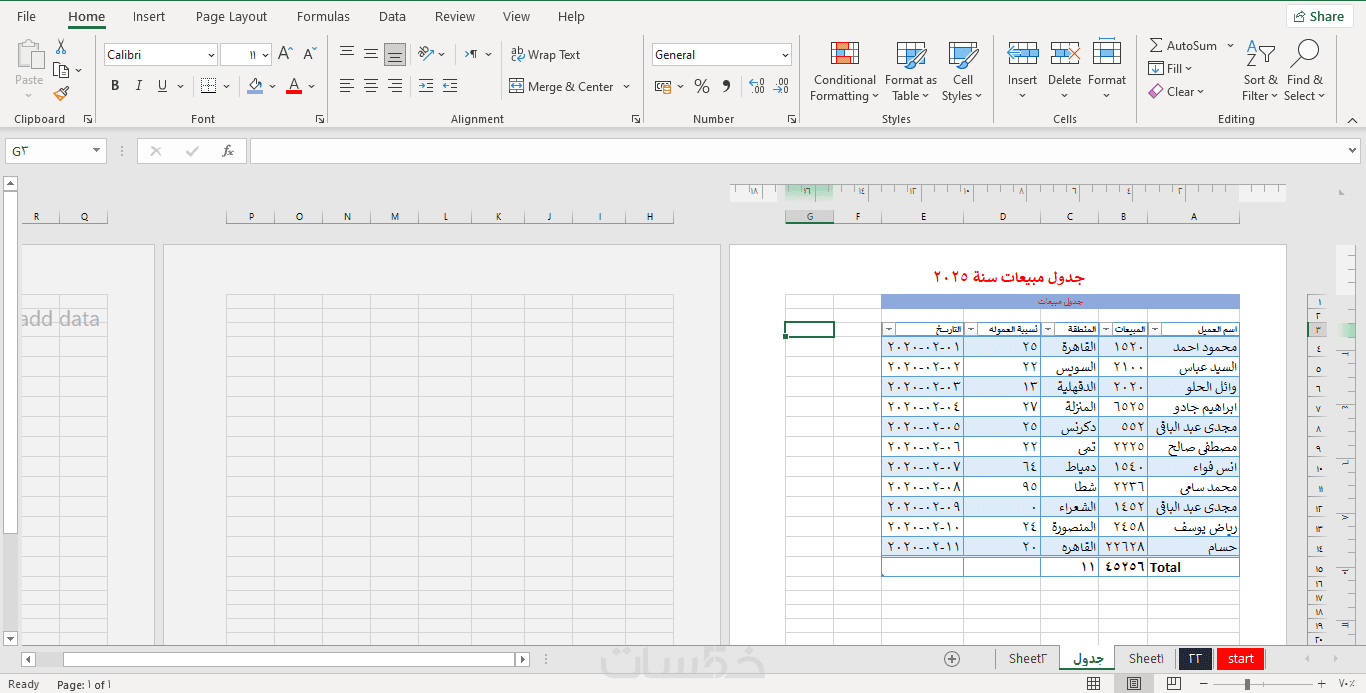The height and width of the screenshot is (693, 1366).
Task: Open the font size dropdown
Action: [x=265, y=55]
